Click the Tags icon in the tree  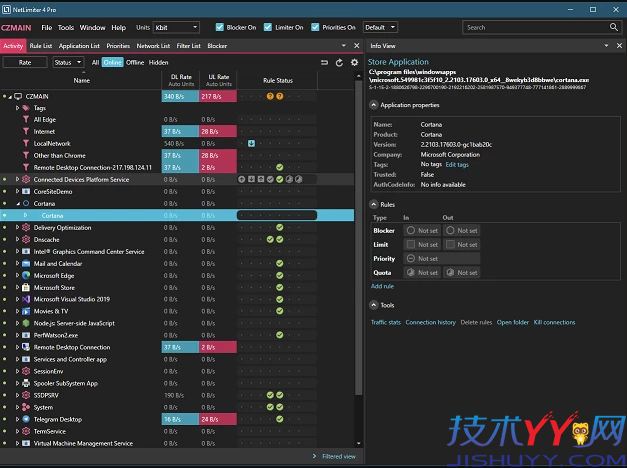(x=26, y=108)
